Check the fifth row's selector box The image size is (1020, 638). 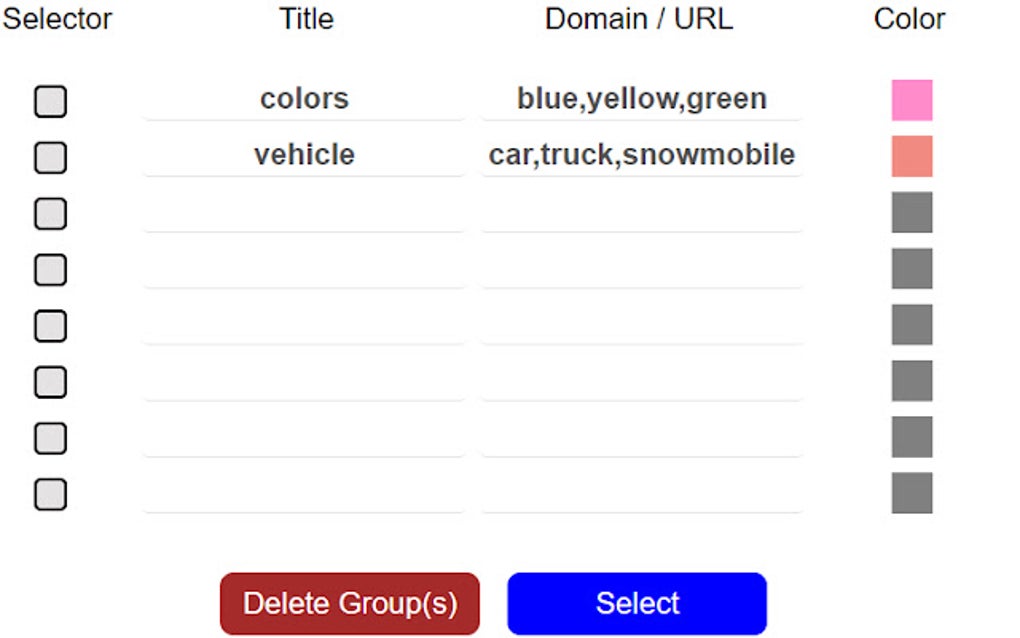[50, 325]
